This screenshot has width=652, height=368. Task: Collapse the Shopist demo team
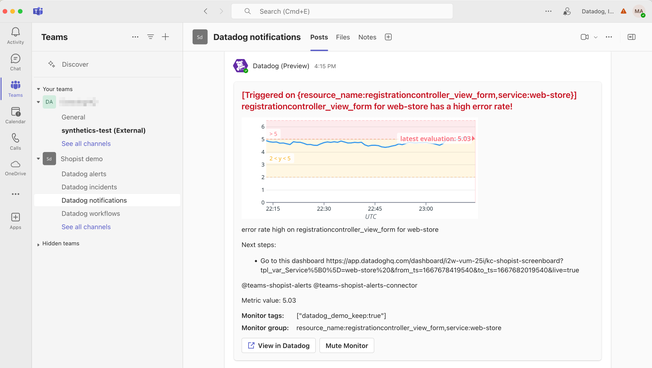(38, 159)
